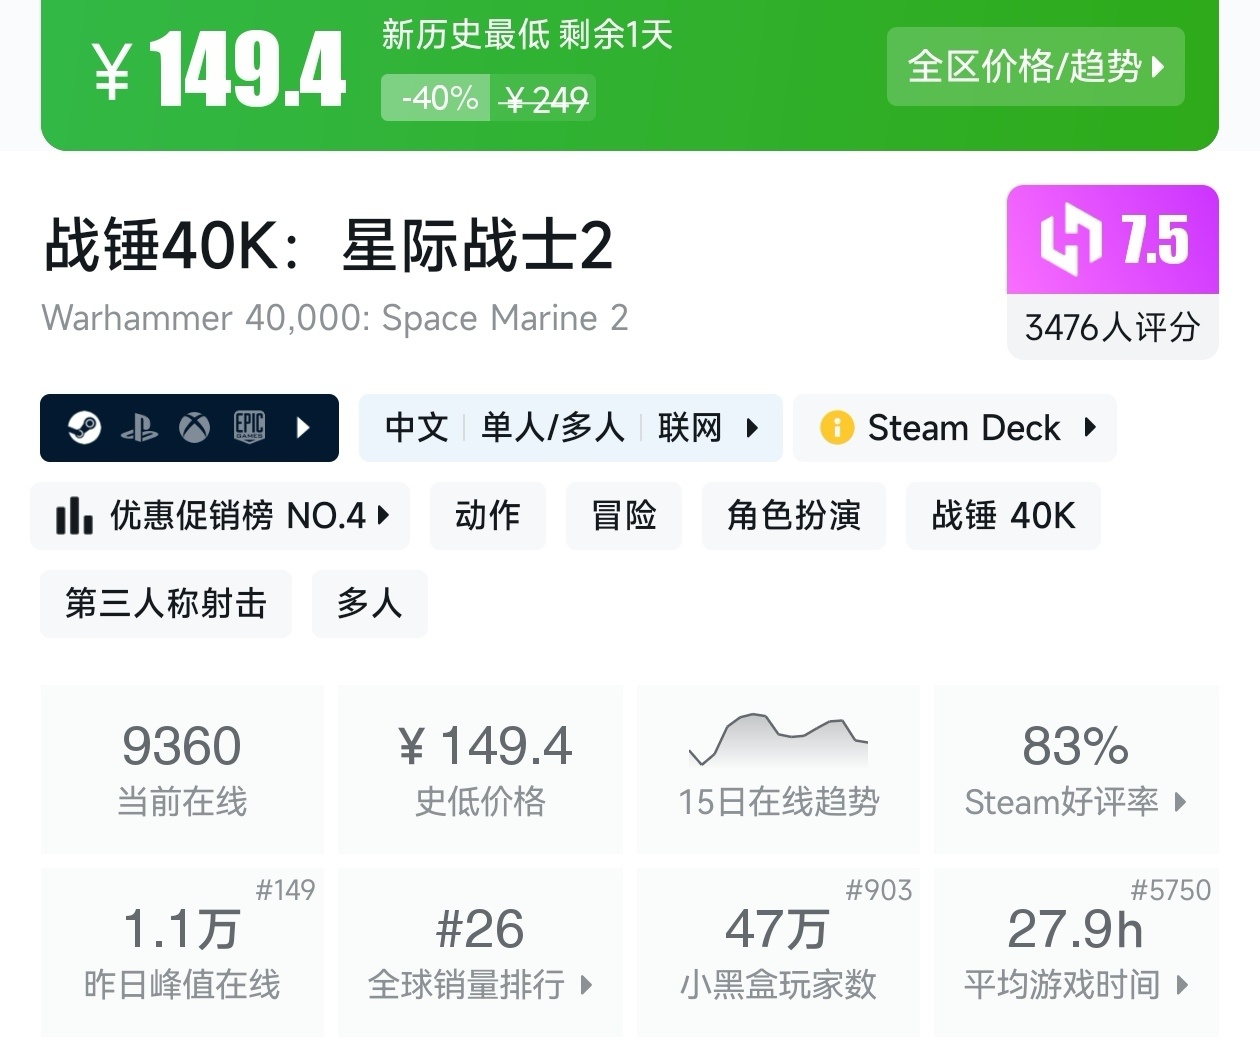Click the yellow Steam Deck info icon

click(x=836, y=428)
